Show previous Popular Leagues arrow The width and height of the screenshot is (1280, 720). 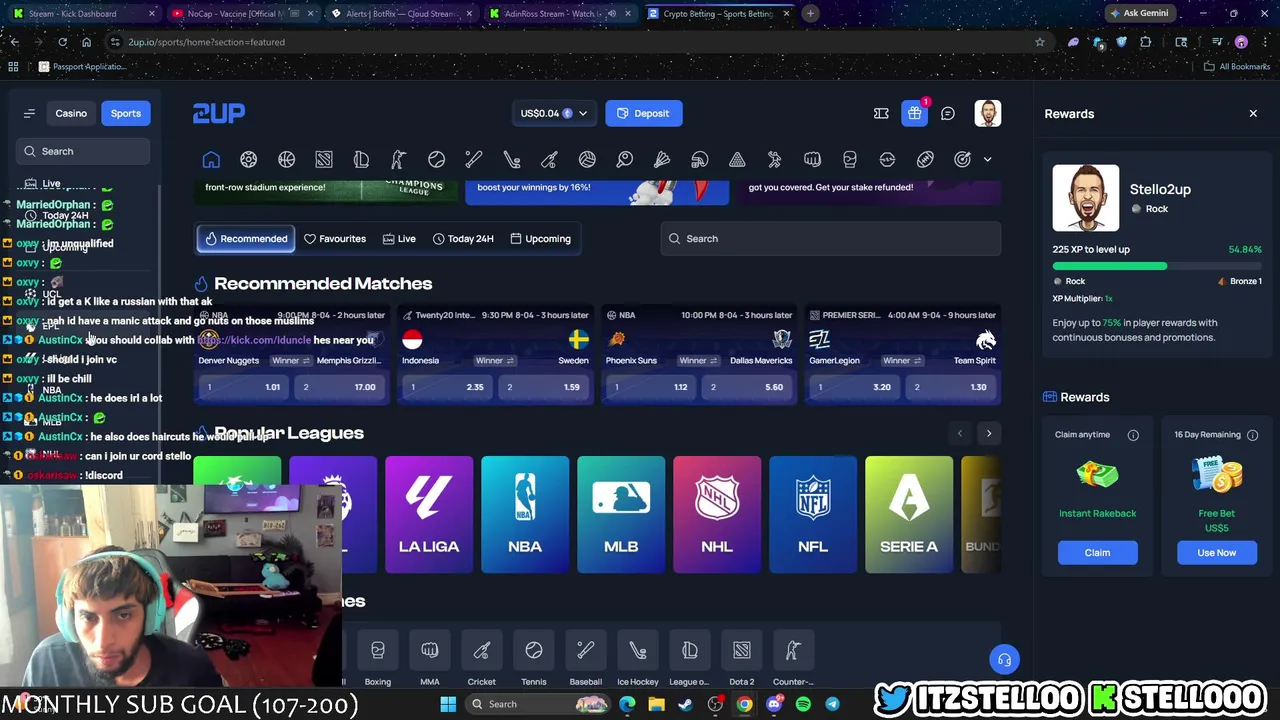(x=960, y=433)
